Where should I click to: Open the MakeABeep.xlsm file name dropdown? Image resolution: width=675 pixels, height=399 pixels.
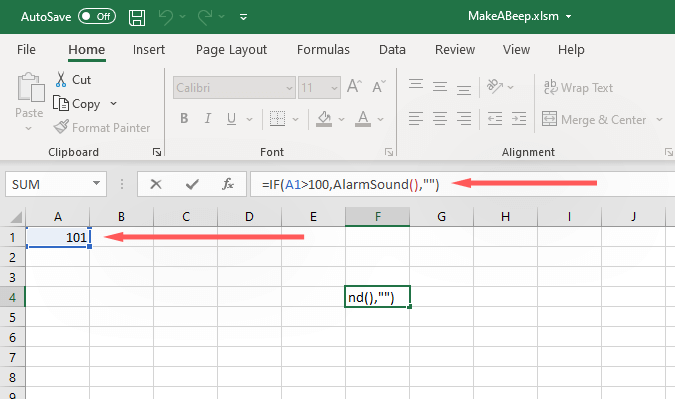tap(568, 17)
